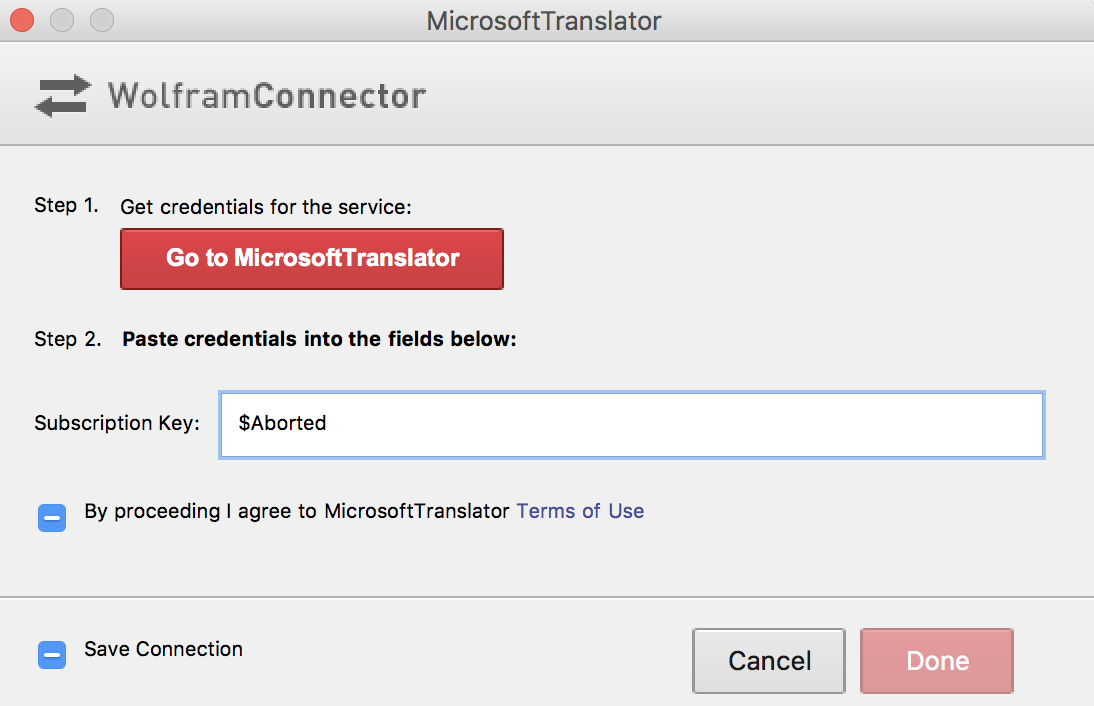The image size is (1094, 706).
Task: Click the gray zoom window button
Action: coord(102,20)
